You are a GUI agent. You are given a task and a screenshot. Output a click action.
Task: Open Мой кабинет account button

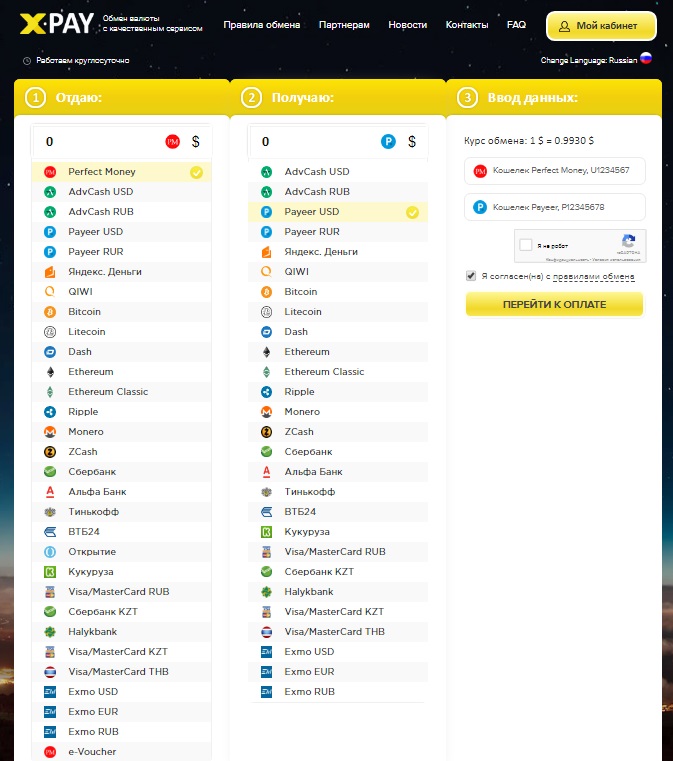point(601,26)
